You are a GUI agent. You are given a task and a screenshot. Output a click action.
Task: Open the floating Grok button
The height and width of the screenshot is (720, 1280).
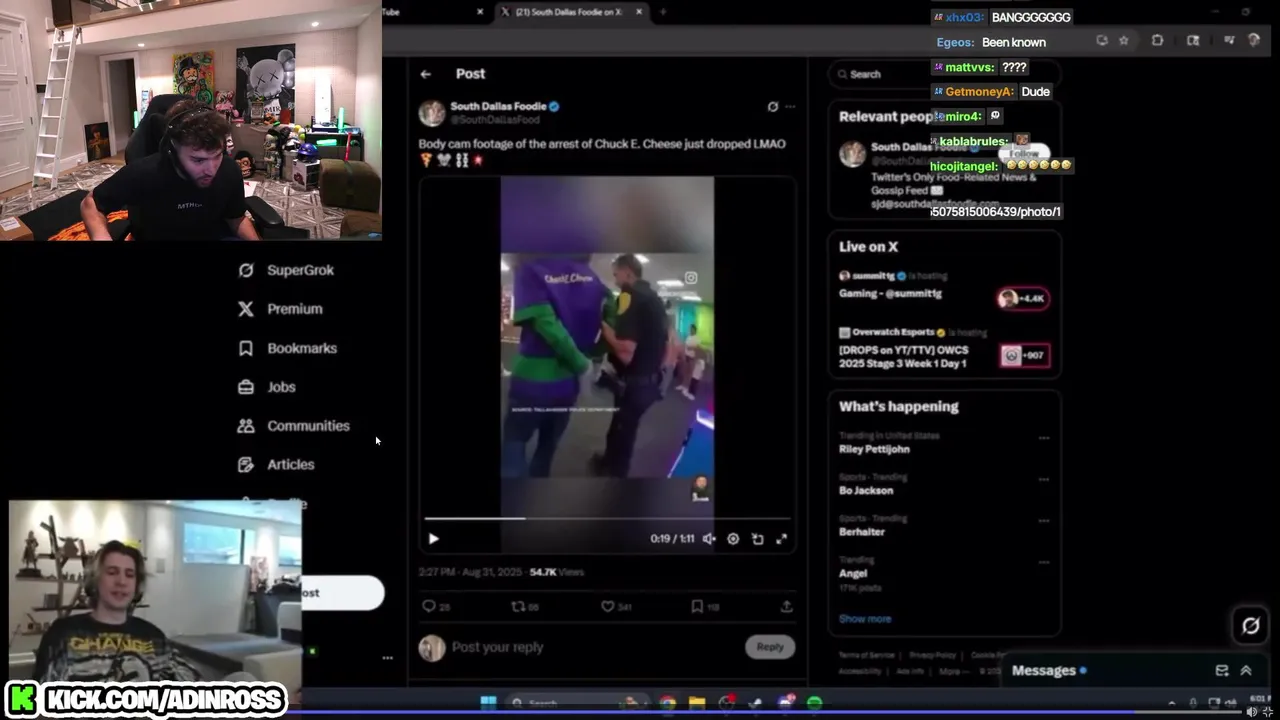1250,626
